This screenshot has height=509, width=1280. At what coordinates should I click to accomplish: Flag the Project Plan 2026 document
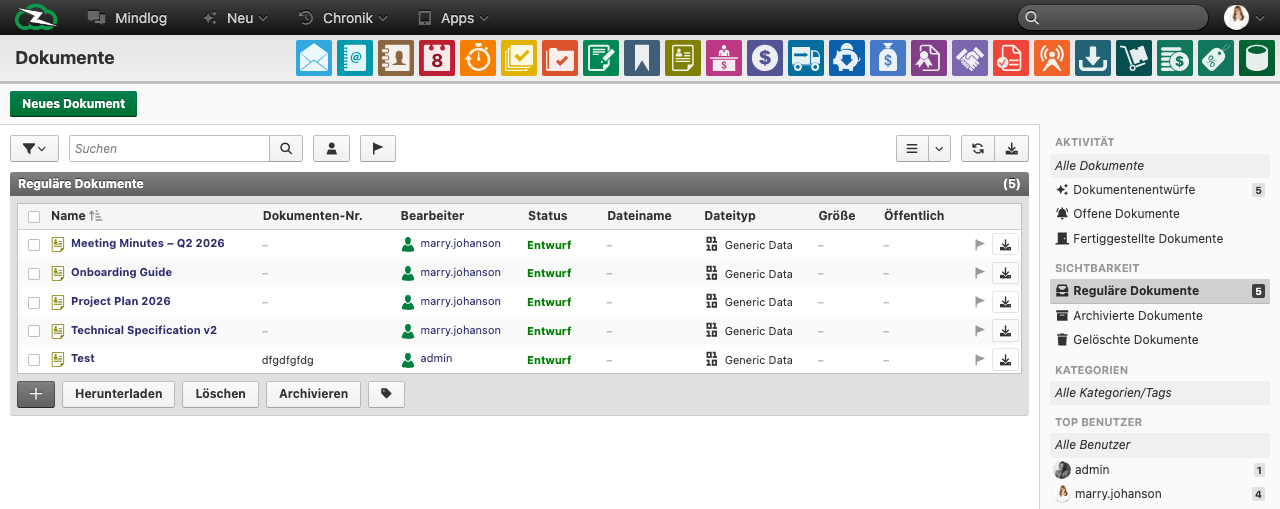click(980, 302)
